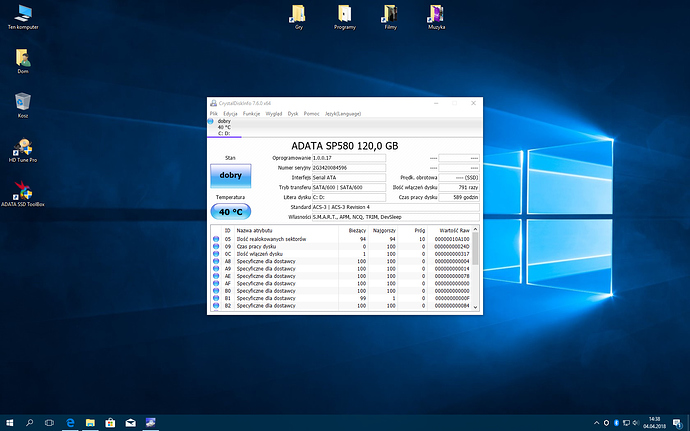Open the Język(Language) menu

click(x=343, y=114)
